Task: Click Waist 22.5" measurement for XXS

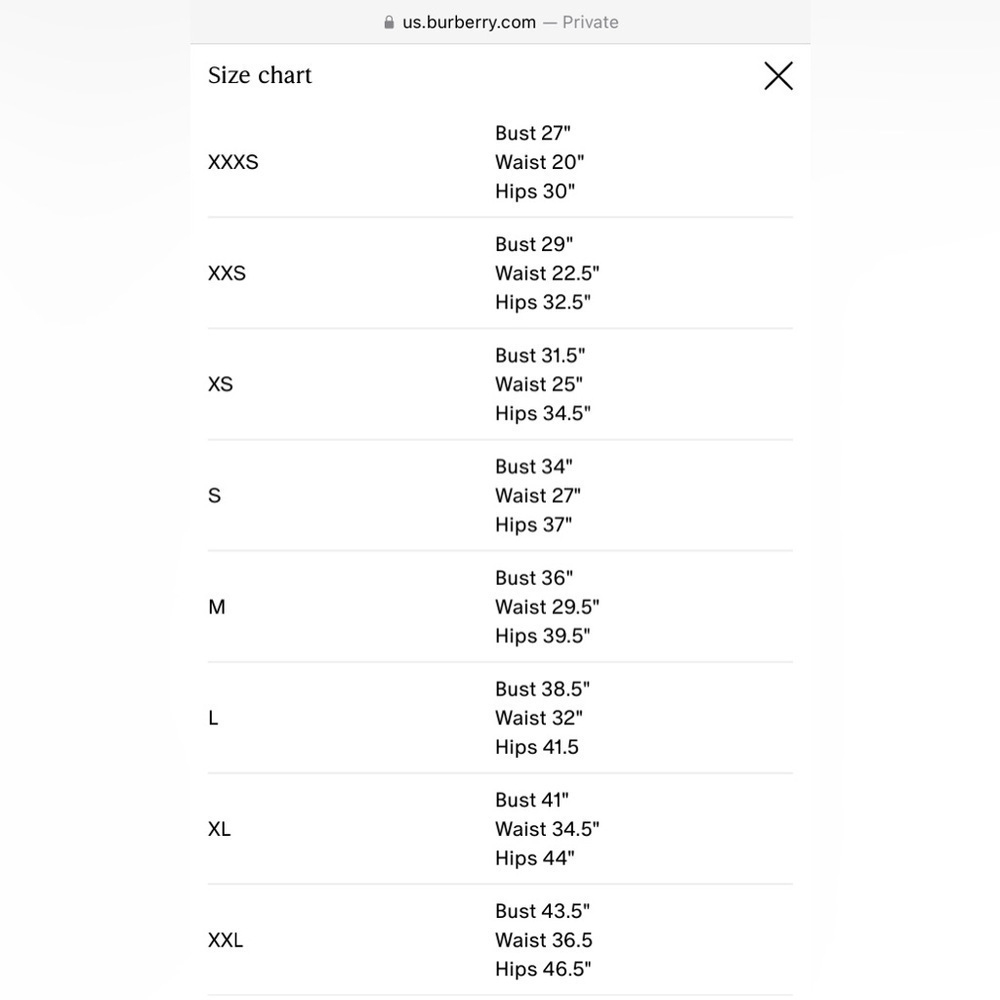Action: point(547,273)
